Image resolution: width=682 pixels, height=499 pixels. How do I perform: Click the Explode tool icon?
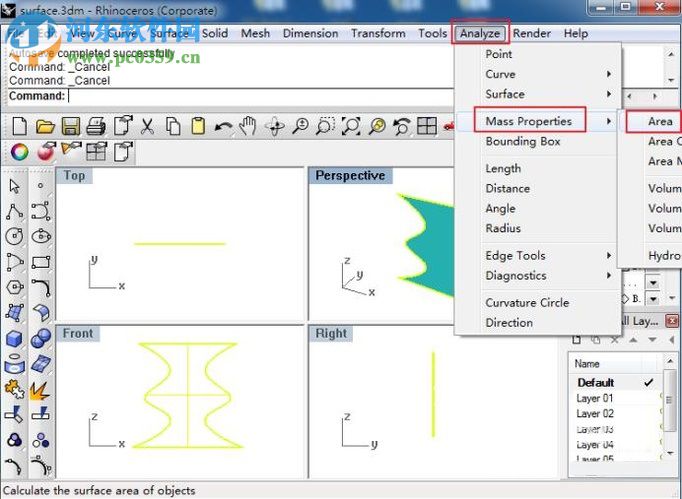40,390
